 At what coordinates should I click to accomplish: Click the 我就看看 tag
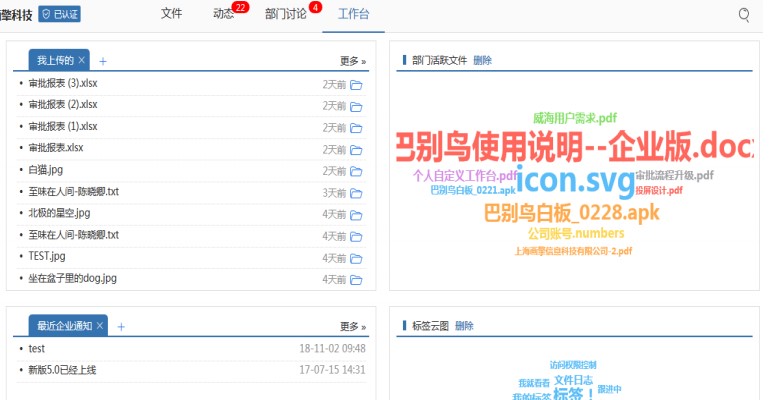tap(534, 383)
